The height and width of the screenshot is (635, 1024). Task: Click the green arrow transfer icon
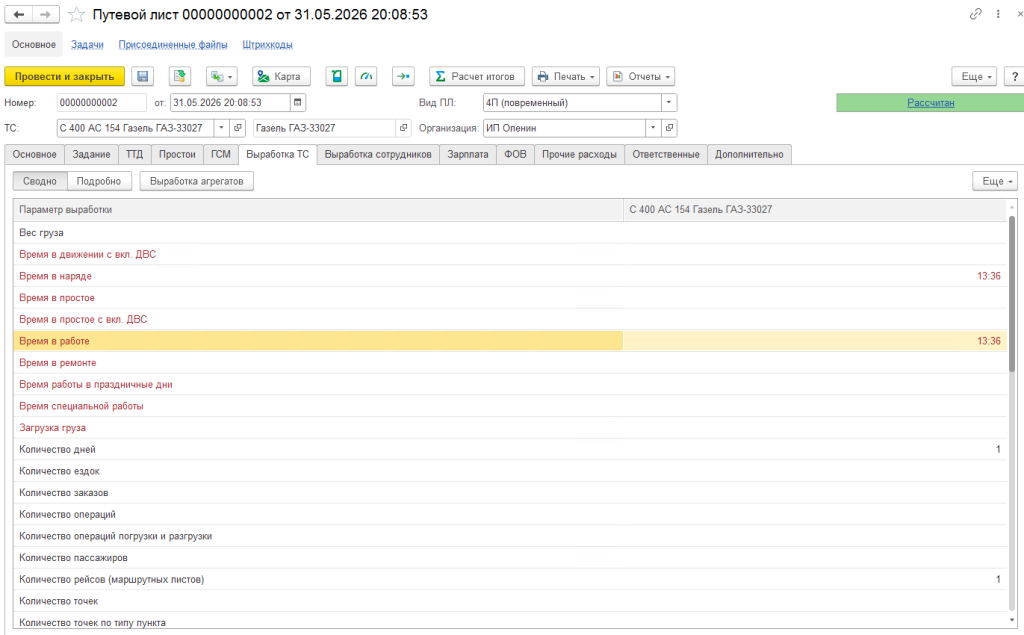404,76
